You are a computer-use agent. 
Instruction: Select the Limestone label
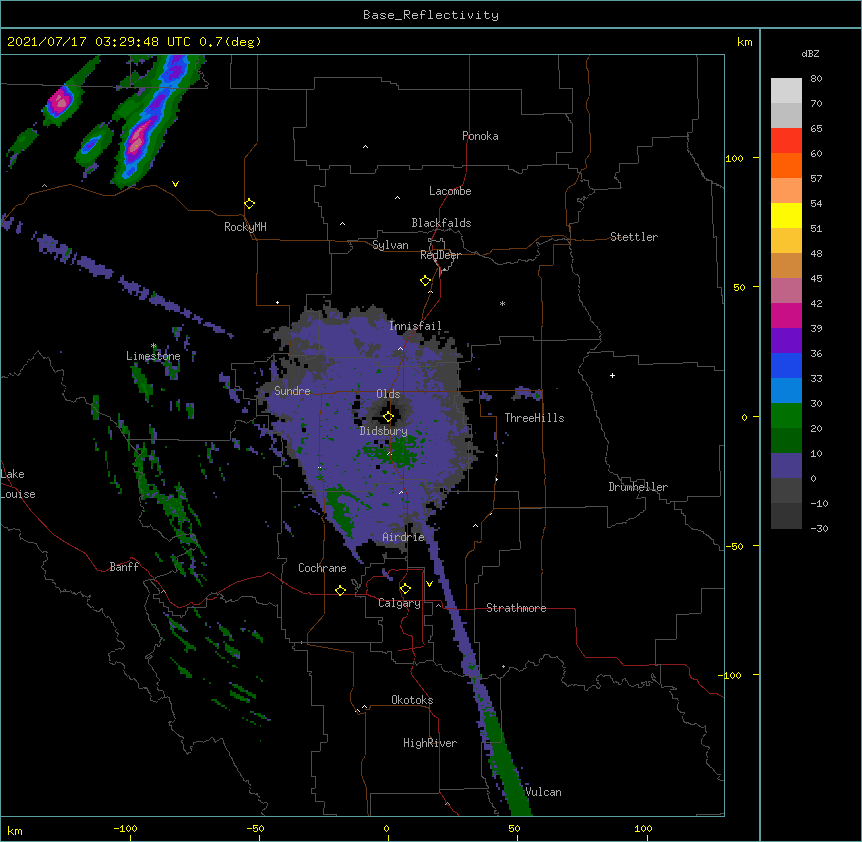point(153,356)
